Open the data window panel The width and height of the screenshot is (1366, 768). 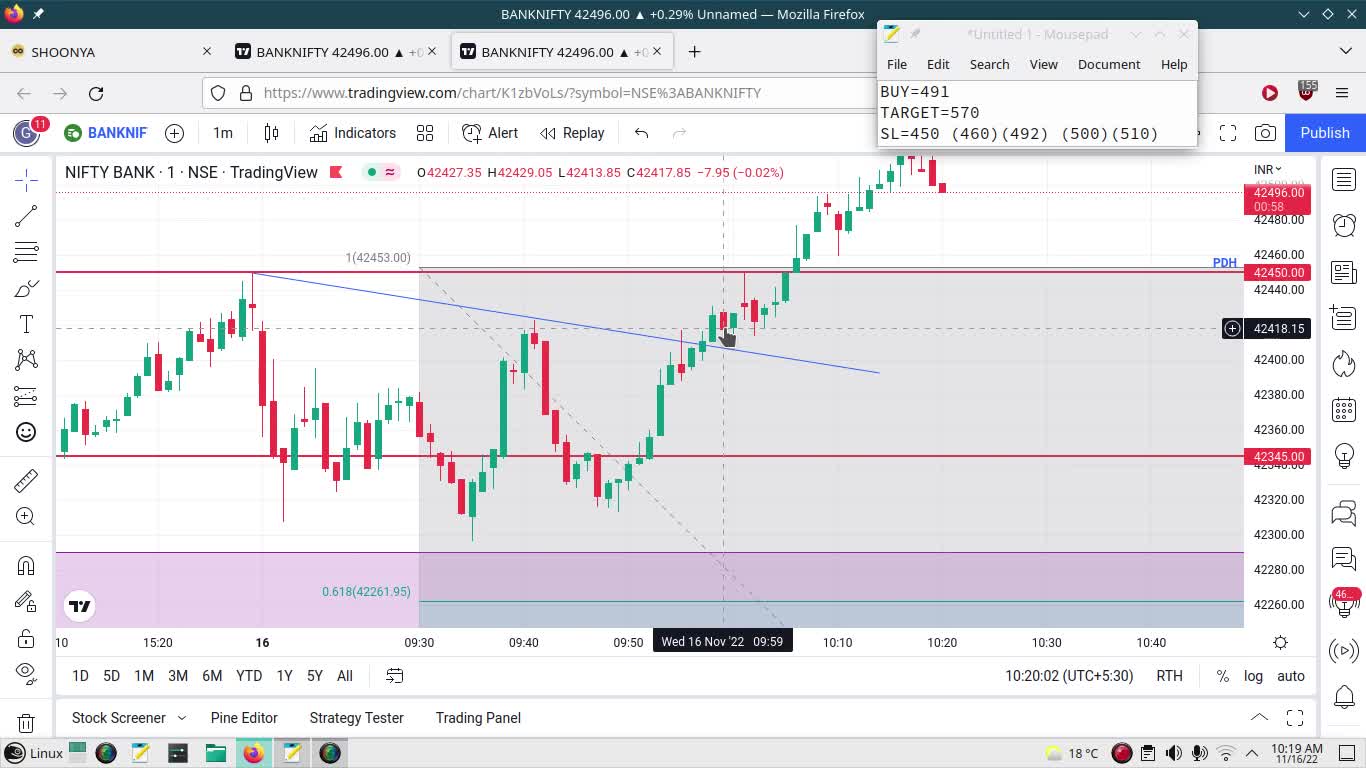(1344, 318)
